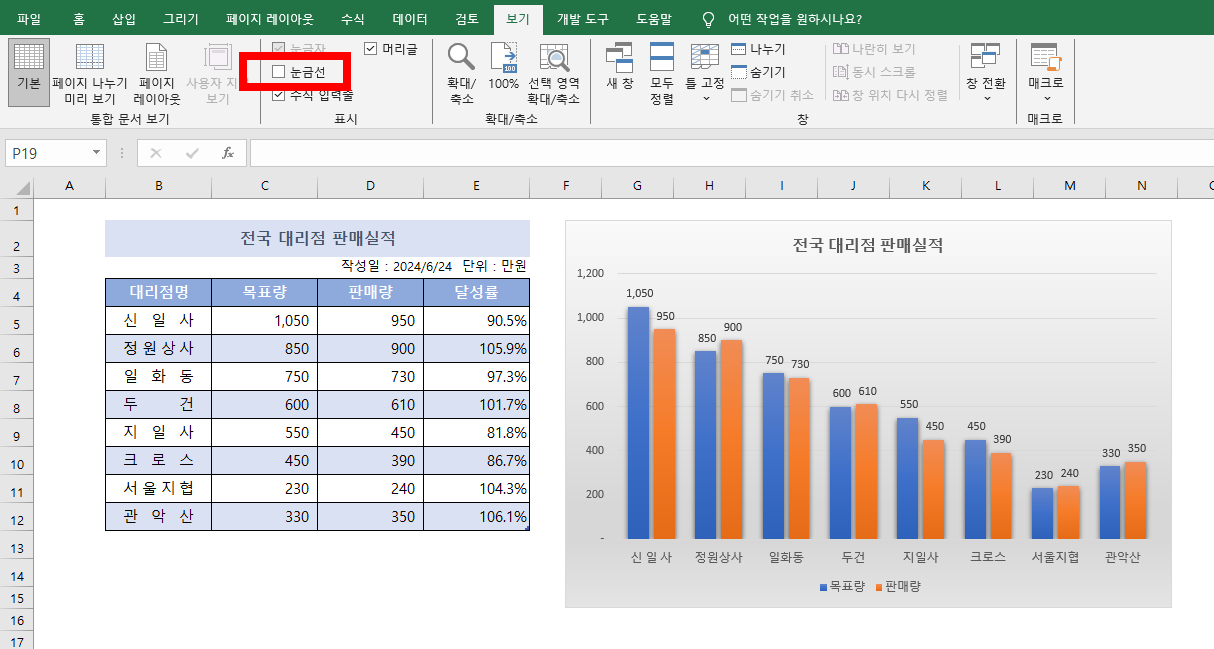Click View Side by Side (나란히 보기)
Screen dimensions: 1214x649
click(874, 49)
